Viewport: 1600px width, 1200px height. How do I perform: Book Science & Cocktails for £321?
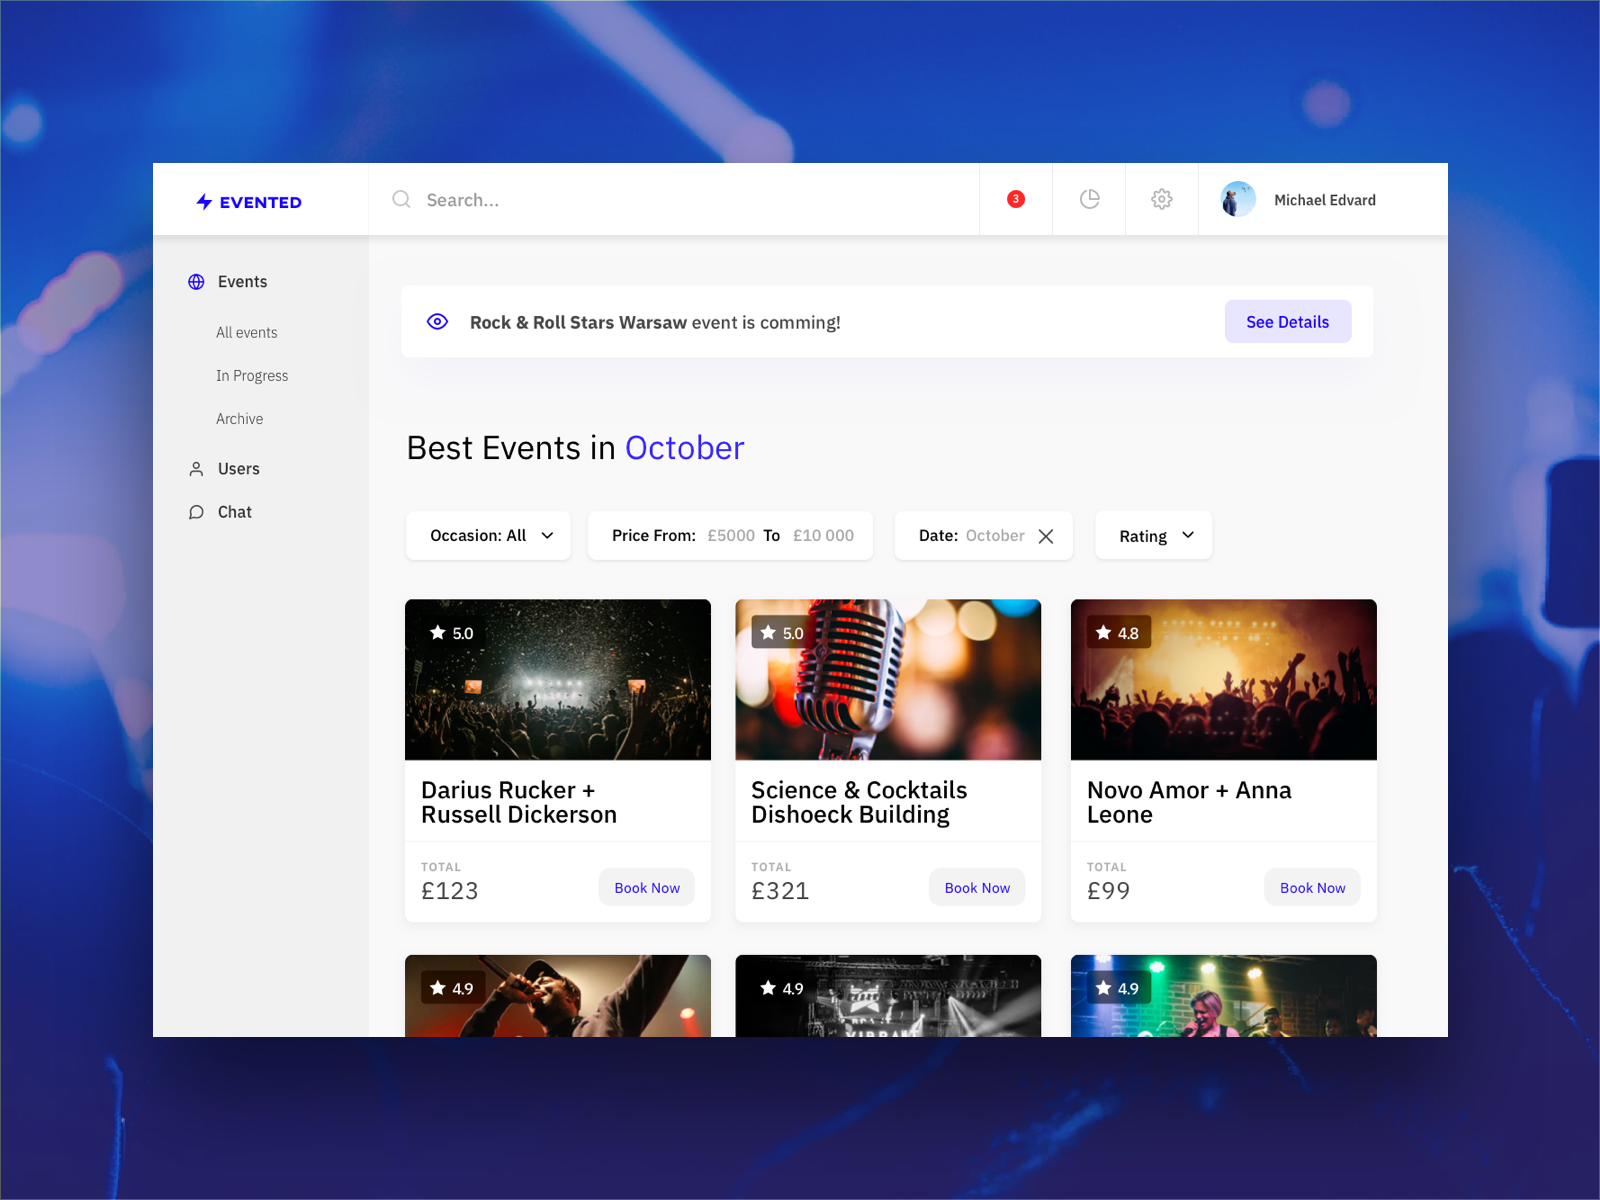[977, 888]
